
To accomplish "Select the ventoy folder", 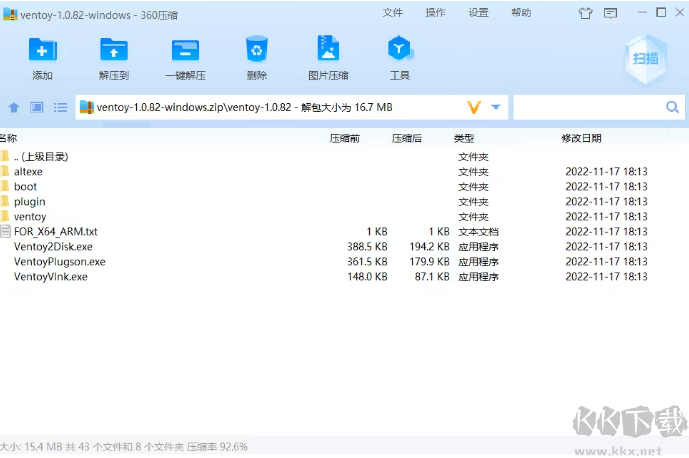I will click(344, 216).
